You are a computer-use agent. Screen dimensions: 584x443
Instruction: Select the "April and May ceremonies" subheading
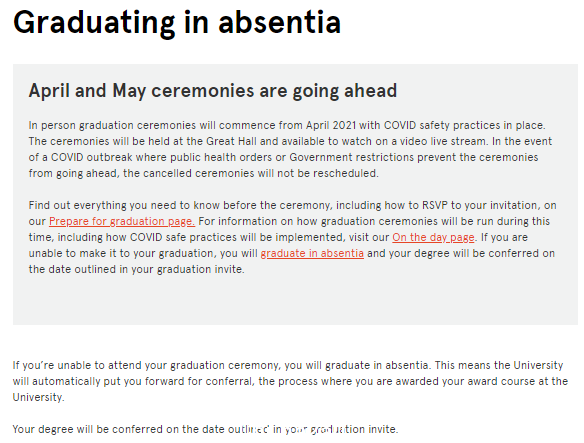pyautogui.click(x=213, y=91)
